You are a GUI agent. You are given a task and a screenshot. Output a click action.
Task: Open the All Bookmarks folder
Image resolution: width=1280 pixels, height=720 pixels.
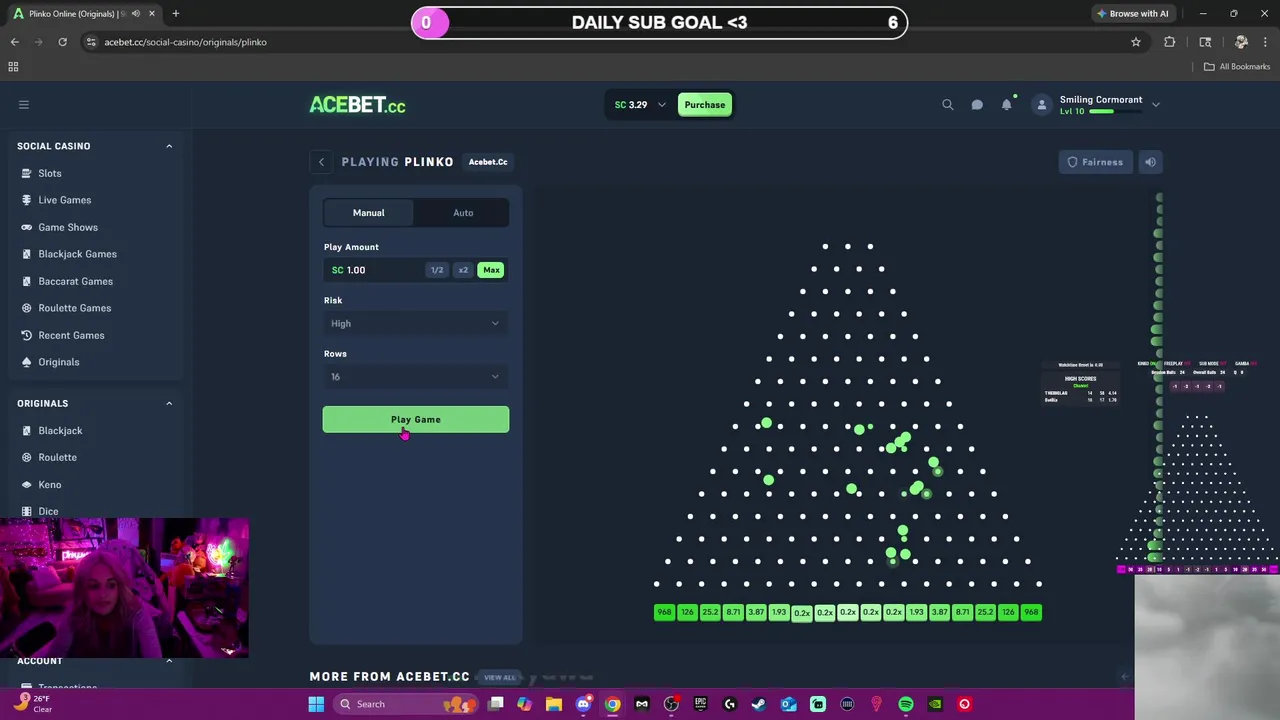click(x=1237, y=66)
